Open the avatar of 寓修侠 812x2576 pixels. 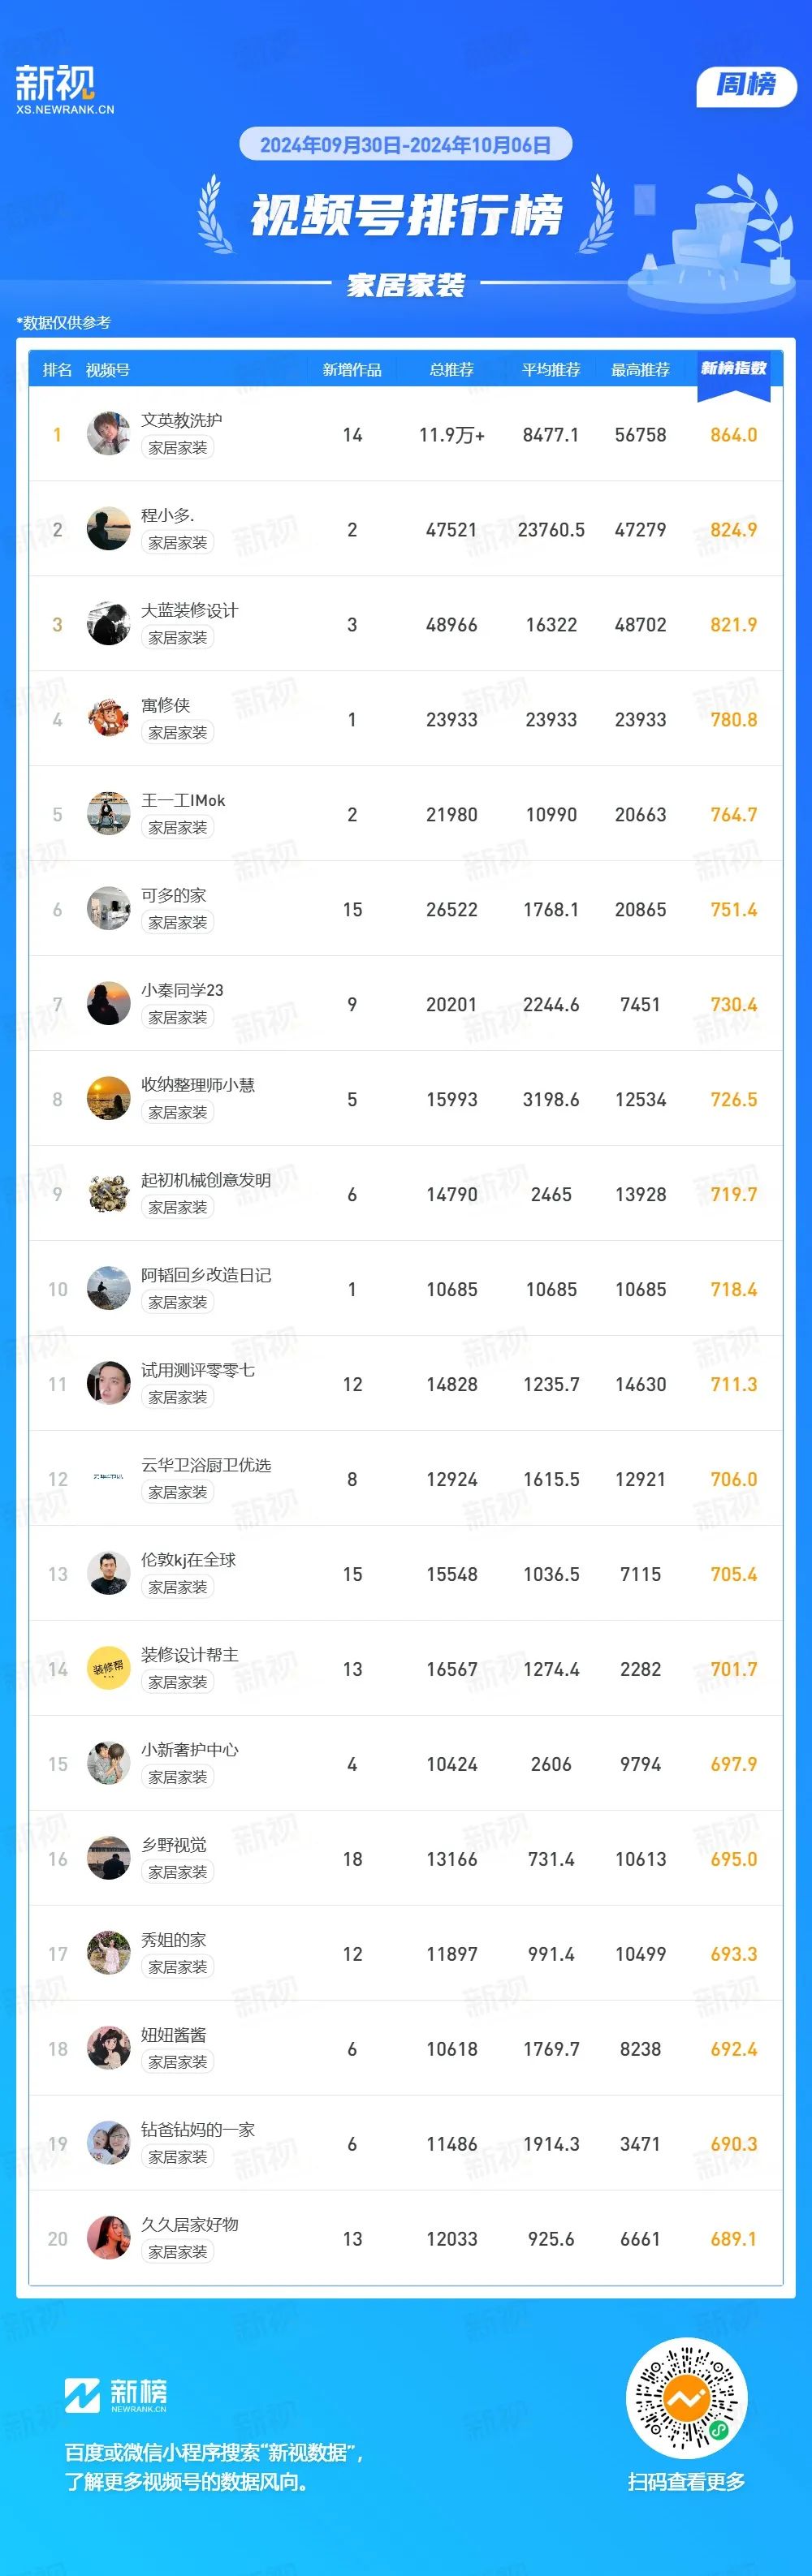108,718
